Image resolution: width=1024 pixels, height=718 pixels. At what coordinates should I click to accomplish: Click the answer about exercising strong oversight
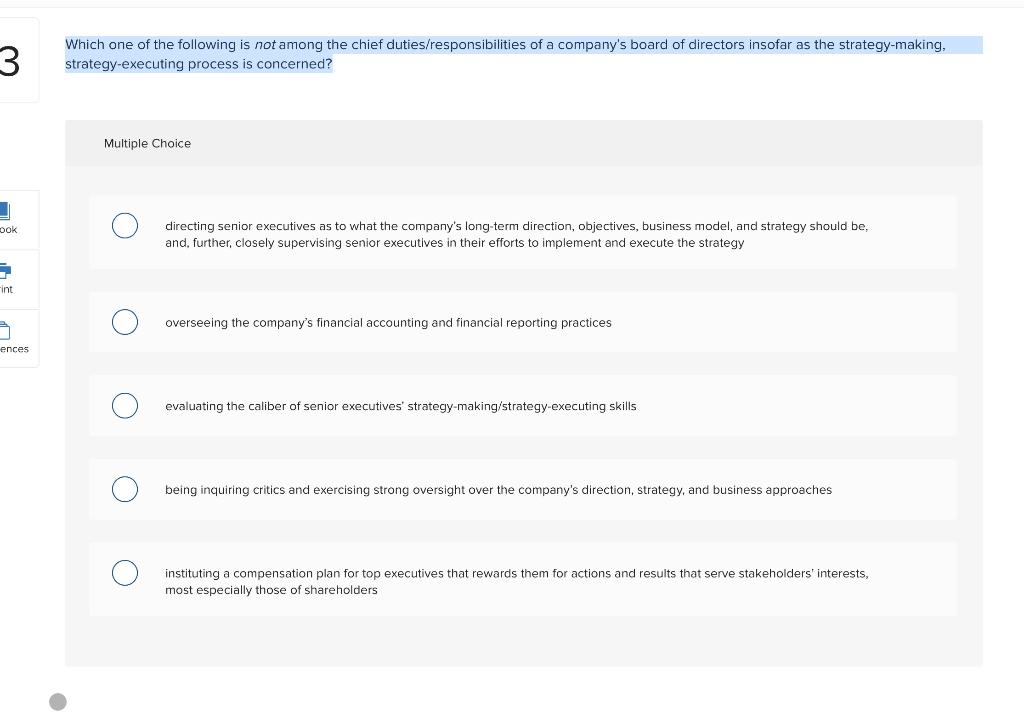click(498, 489)
